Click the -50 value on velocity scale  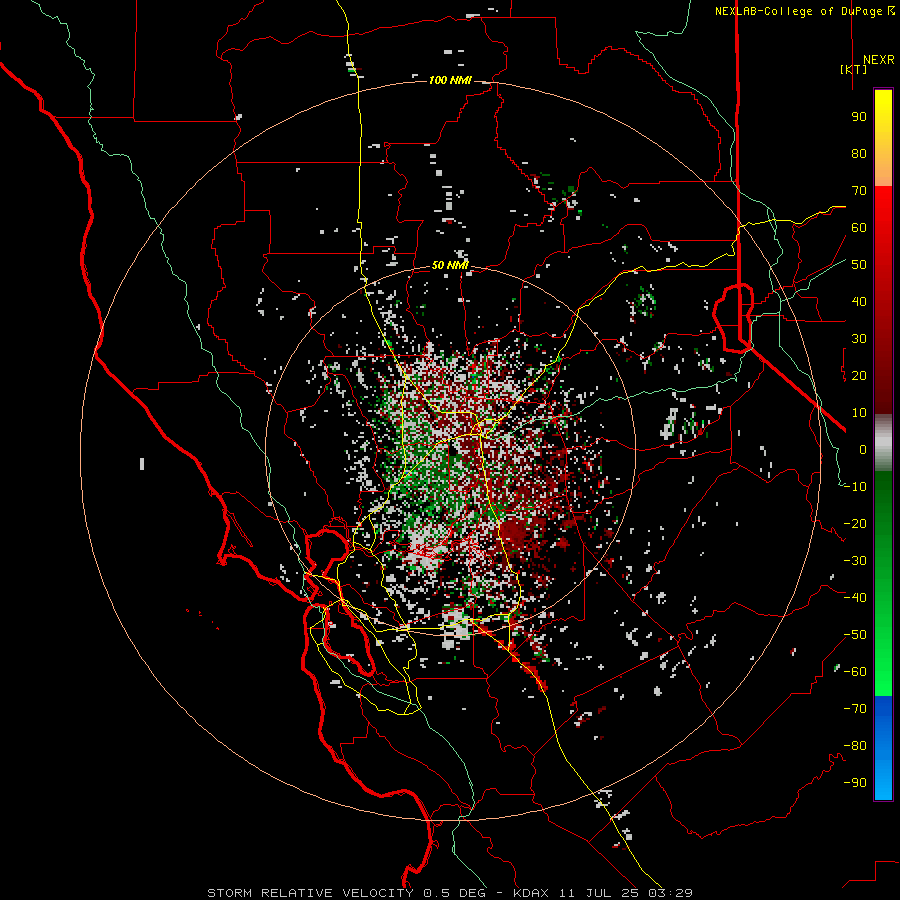tap(855, 635)
